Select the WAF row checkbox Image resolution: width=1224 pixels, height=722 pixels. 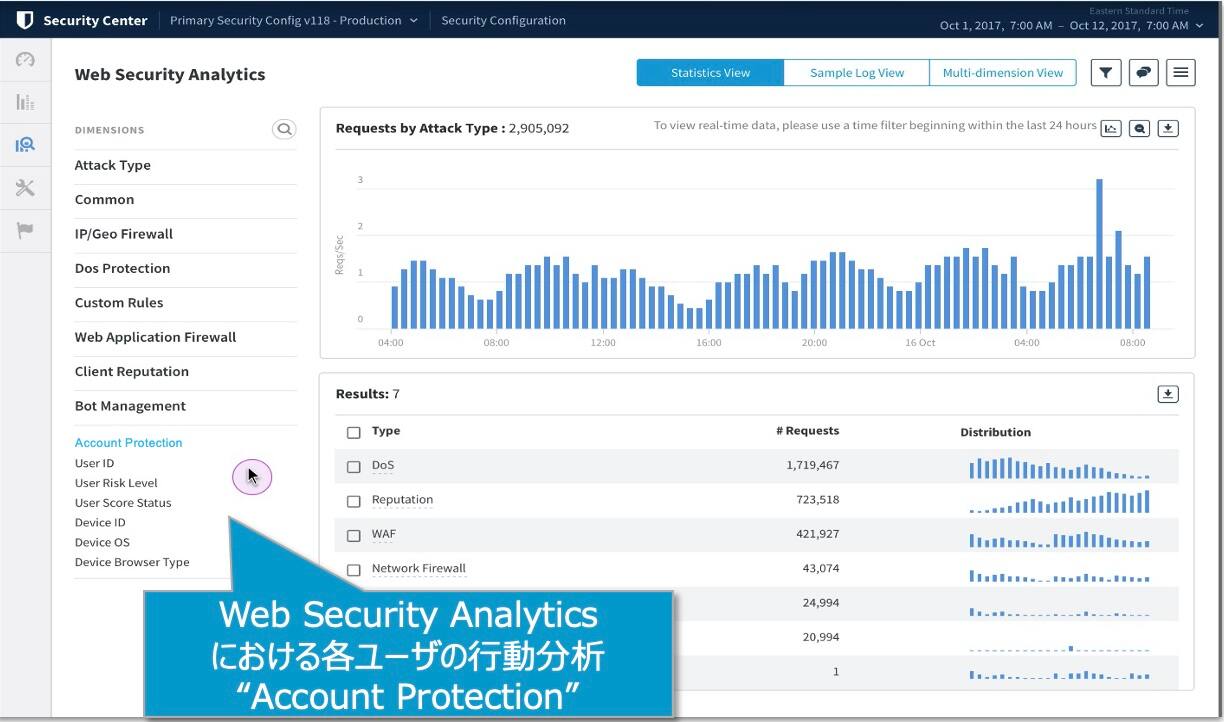[353, 535]
